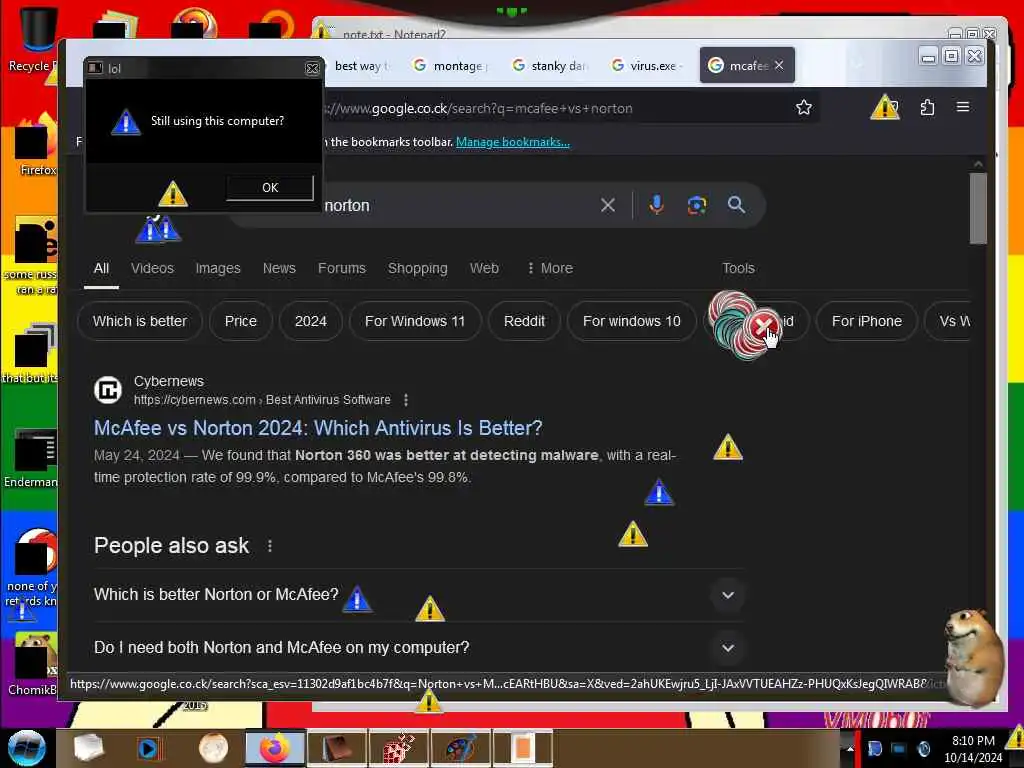
Task: Click the 2024 suggestion chip
Action: point(310,321)
